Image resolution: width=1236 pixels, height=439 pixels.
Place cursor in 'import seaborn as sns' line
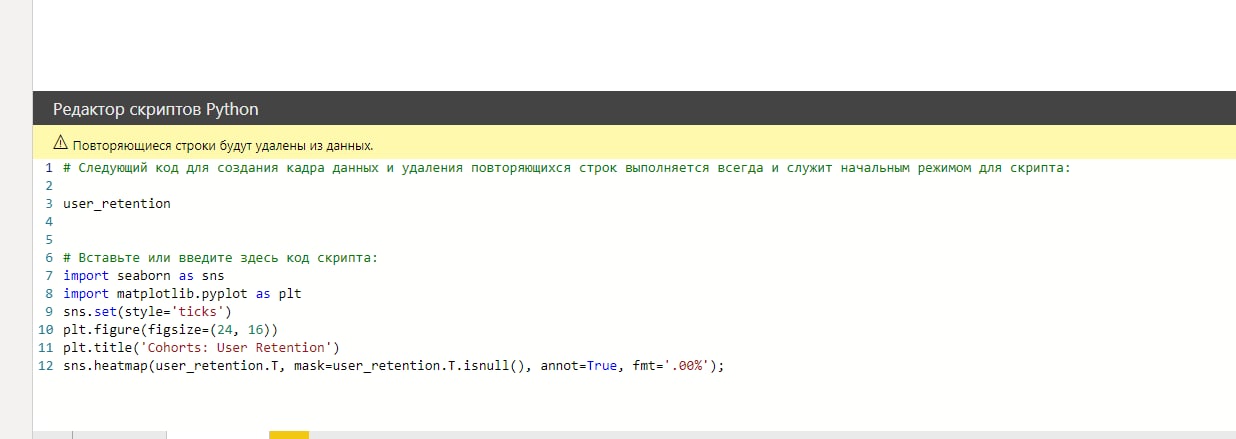[144, 276]
